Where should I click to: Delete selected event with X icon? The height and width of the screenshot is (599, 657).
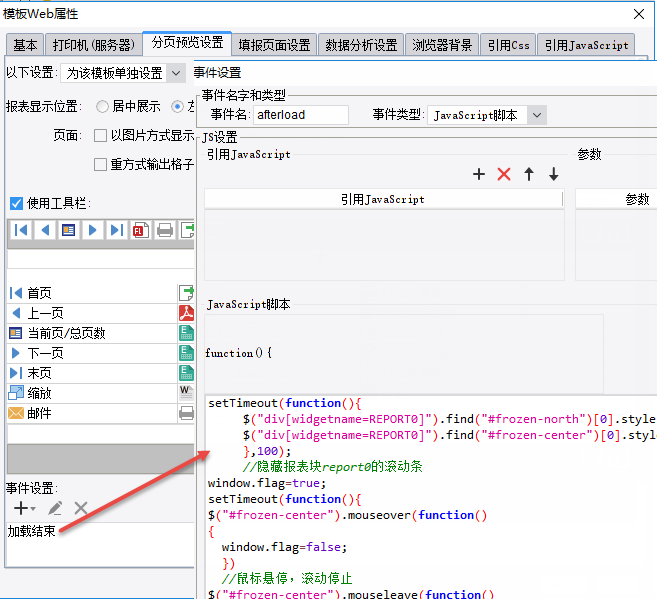point(81,509)
